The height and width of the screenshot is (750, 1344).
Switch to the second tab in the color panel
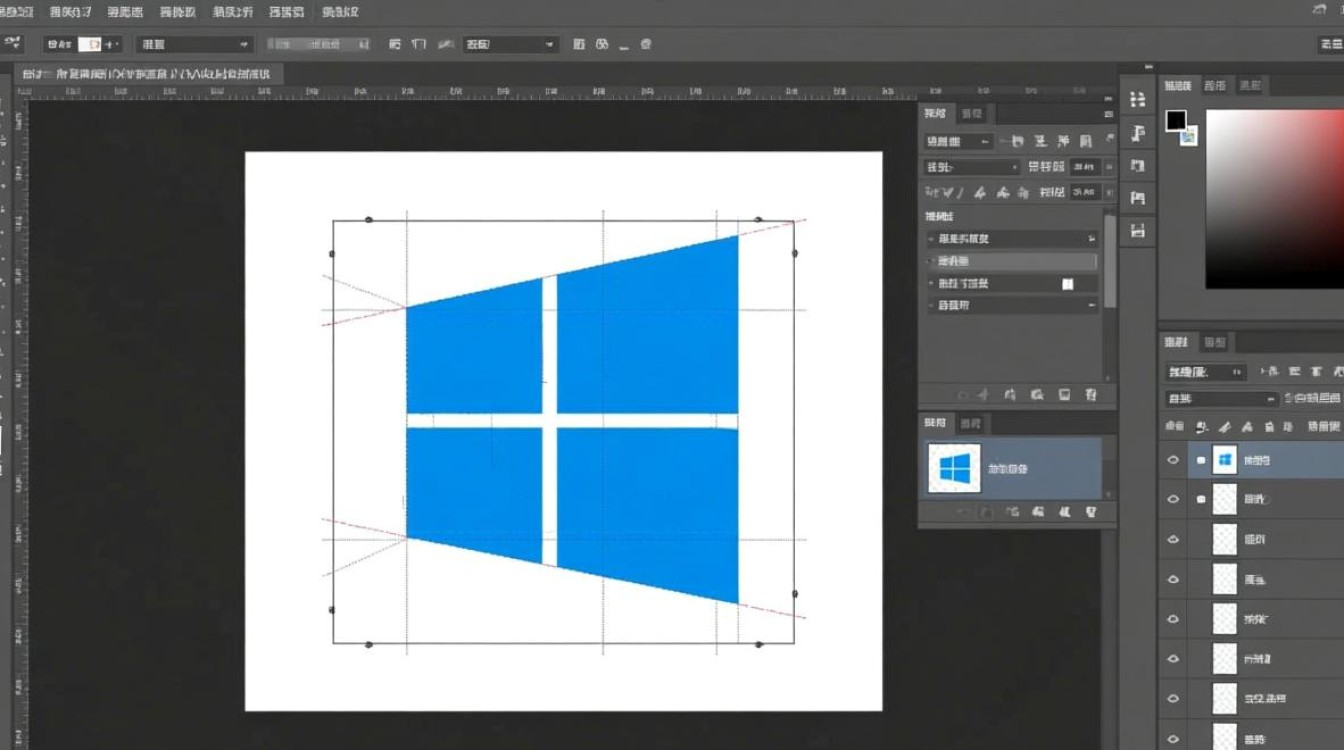click(x=1215, y=86)
